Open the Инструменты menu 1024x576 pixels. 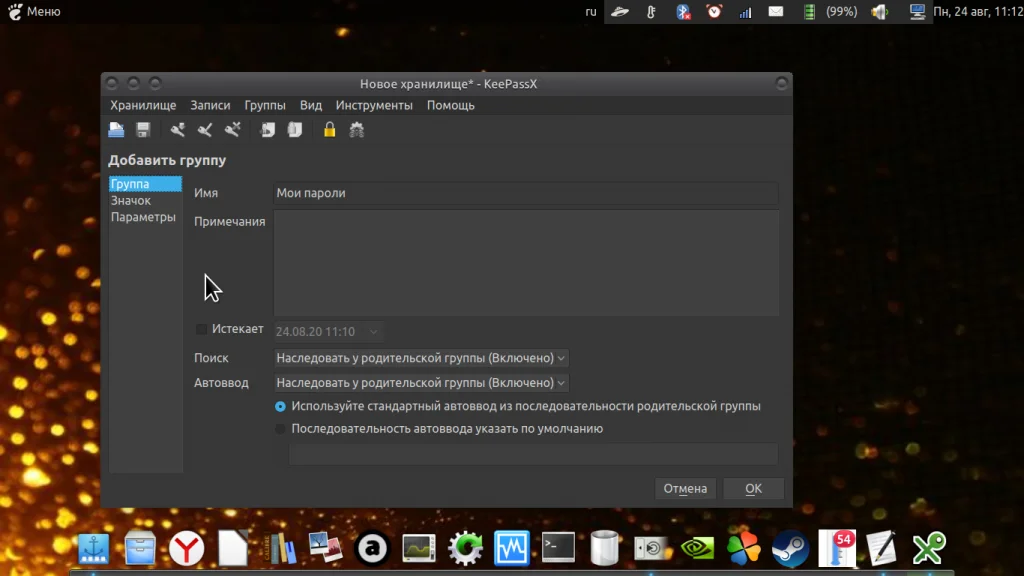coord(374,105)
